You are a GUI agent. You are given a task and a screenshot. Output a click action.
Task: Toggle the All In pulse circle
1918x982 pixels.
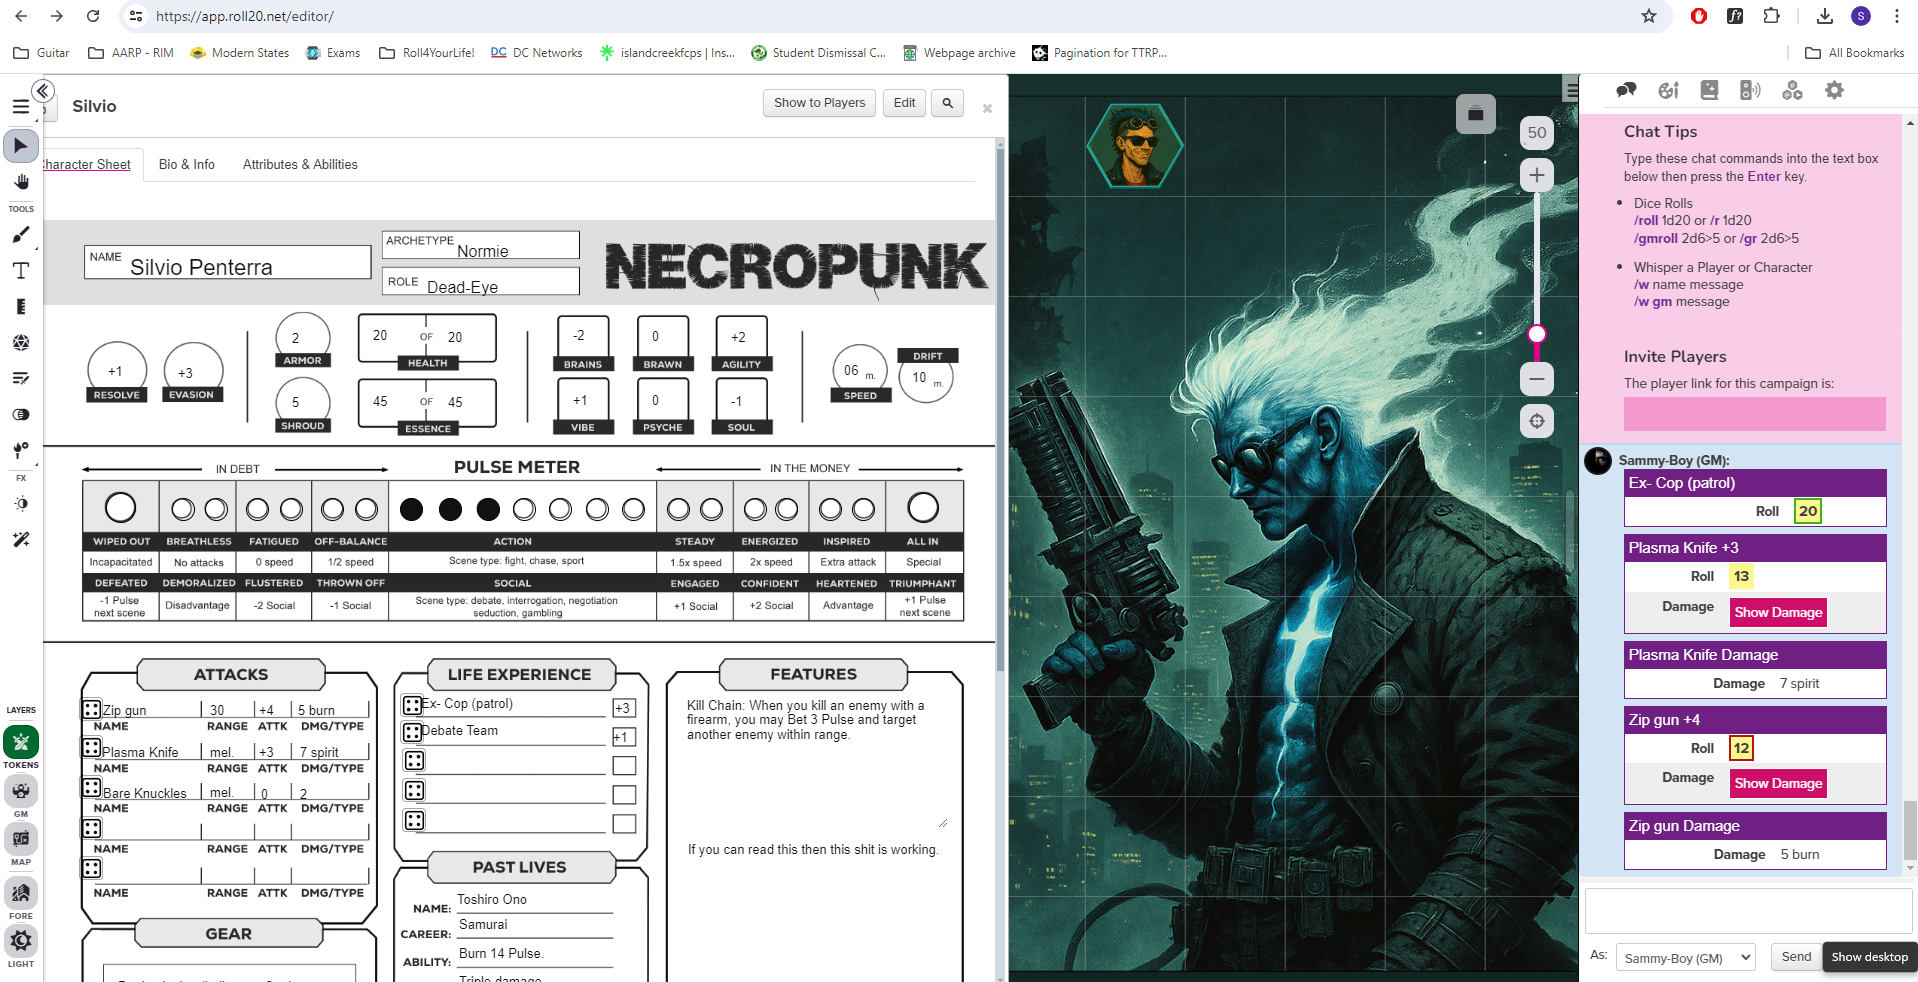tap(923, 508)
